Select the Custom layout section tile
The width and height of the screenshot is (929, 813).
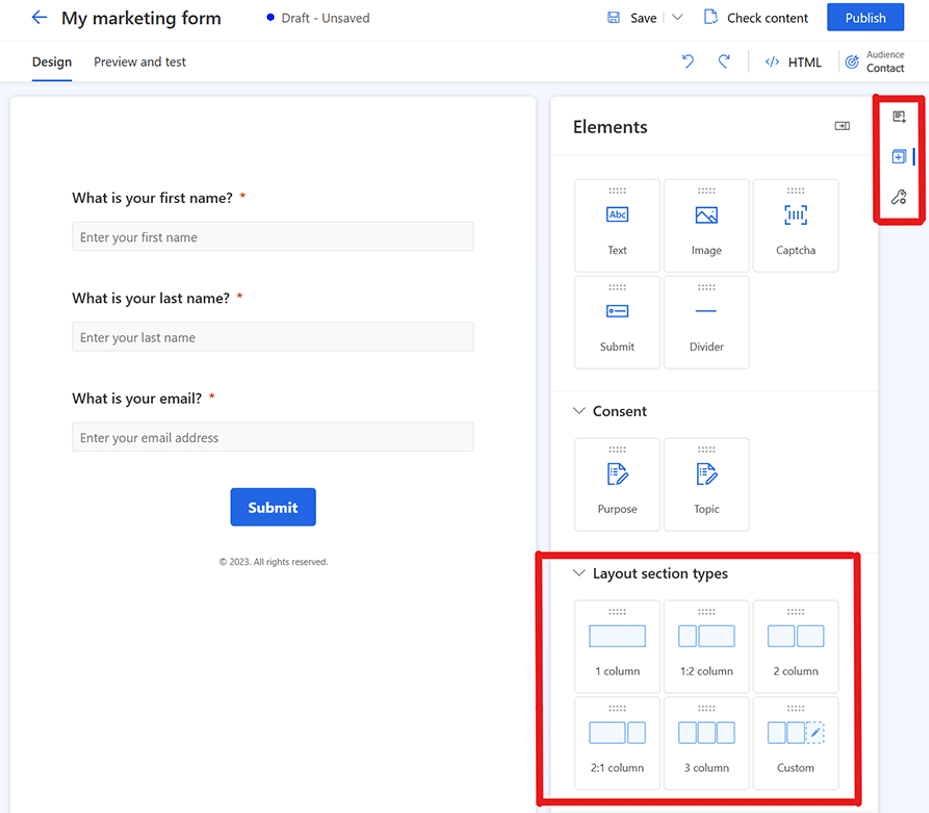click(x=795, y=743)
